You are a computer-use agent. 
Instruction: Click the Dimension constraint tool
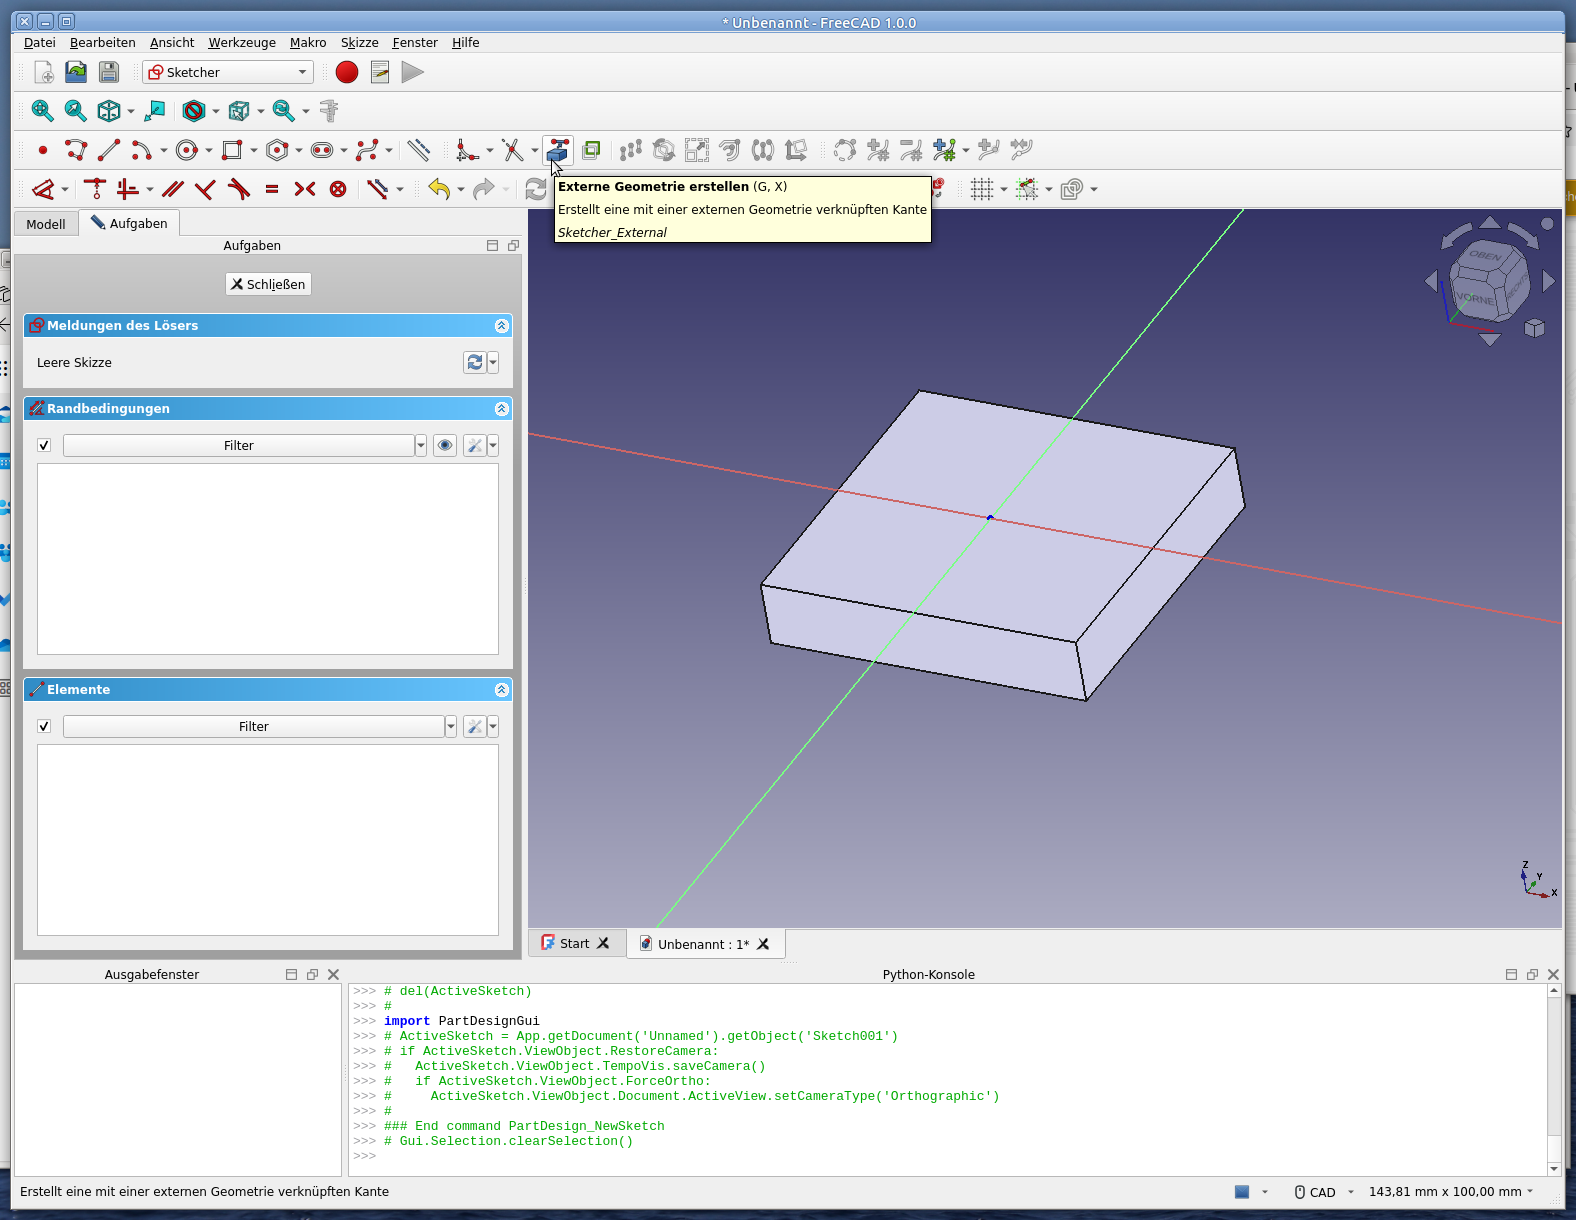pyautogui.click(x=43, y=189)
